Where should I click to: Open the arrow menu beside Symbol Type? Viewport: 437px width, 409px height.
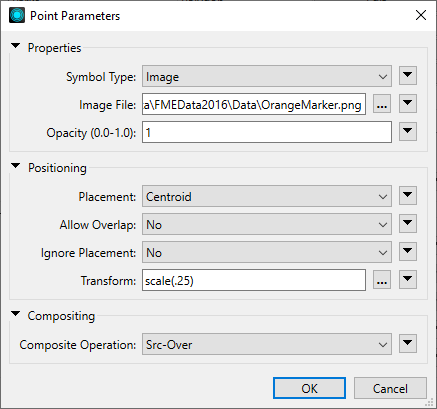click(408, 76)
